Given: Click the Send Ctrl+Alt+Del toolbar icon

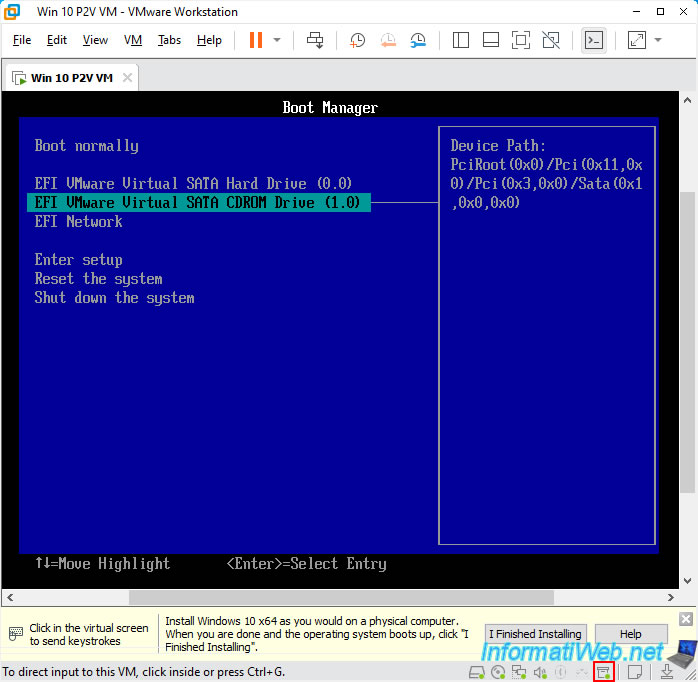Looking at the screenshot, I should point(315,40).
